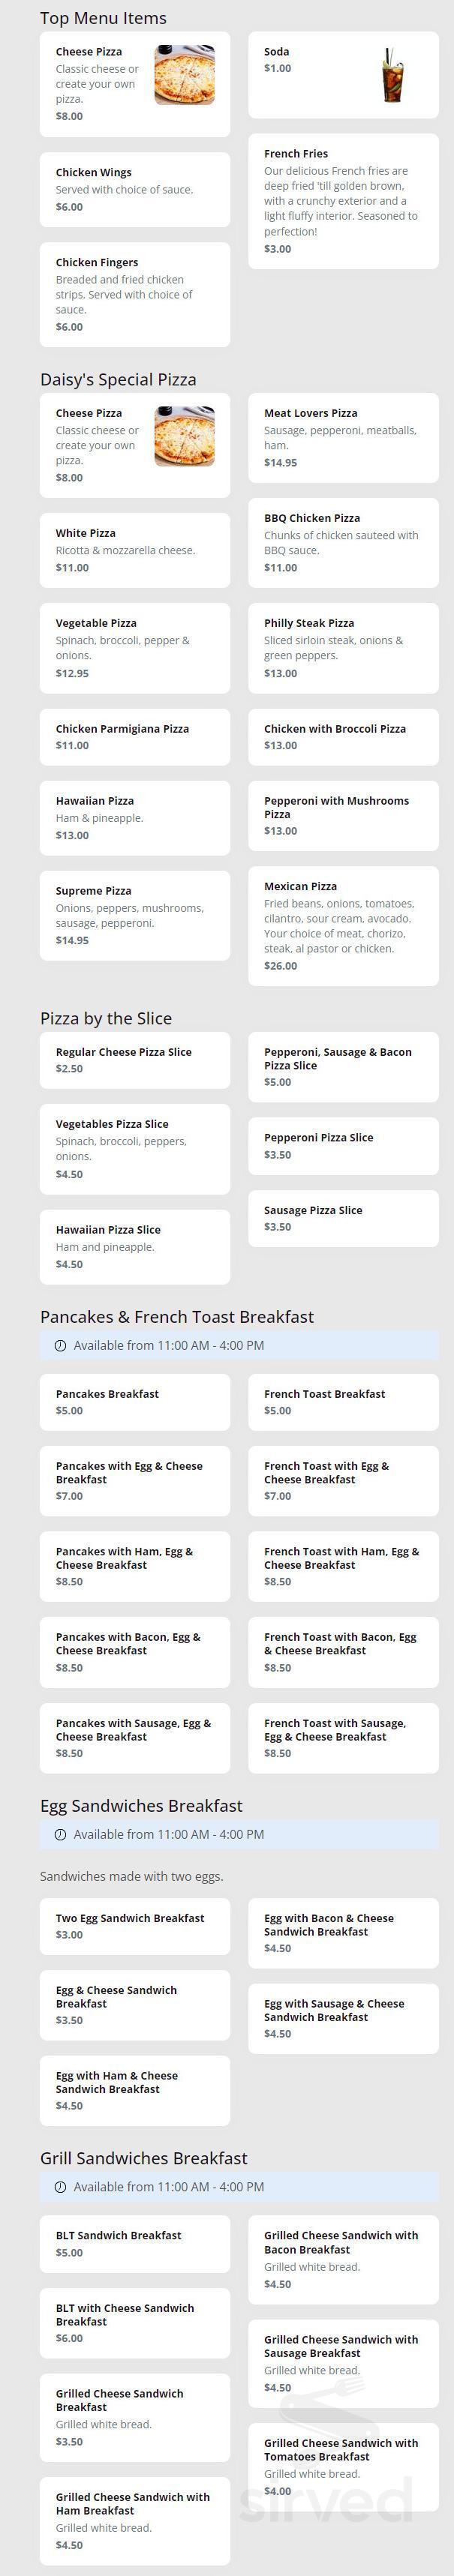
Task: Click the Daisy's Special Pizza section heading
Action: pyautogui.click(x=118, y=379)
